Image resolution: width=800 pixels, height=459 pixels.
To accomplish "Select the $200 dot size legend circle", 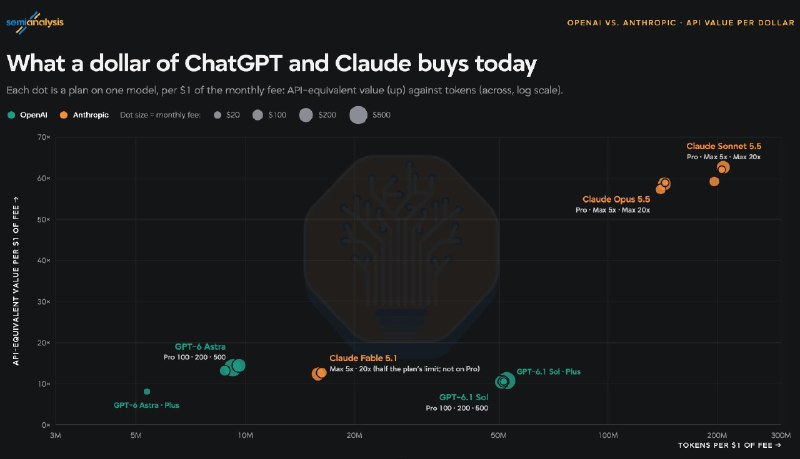I will [306, 115].
